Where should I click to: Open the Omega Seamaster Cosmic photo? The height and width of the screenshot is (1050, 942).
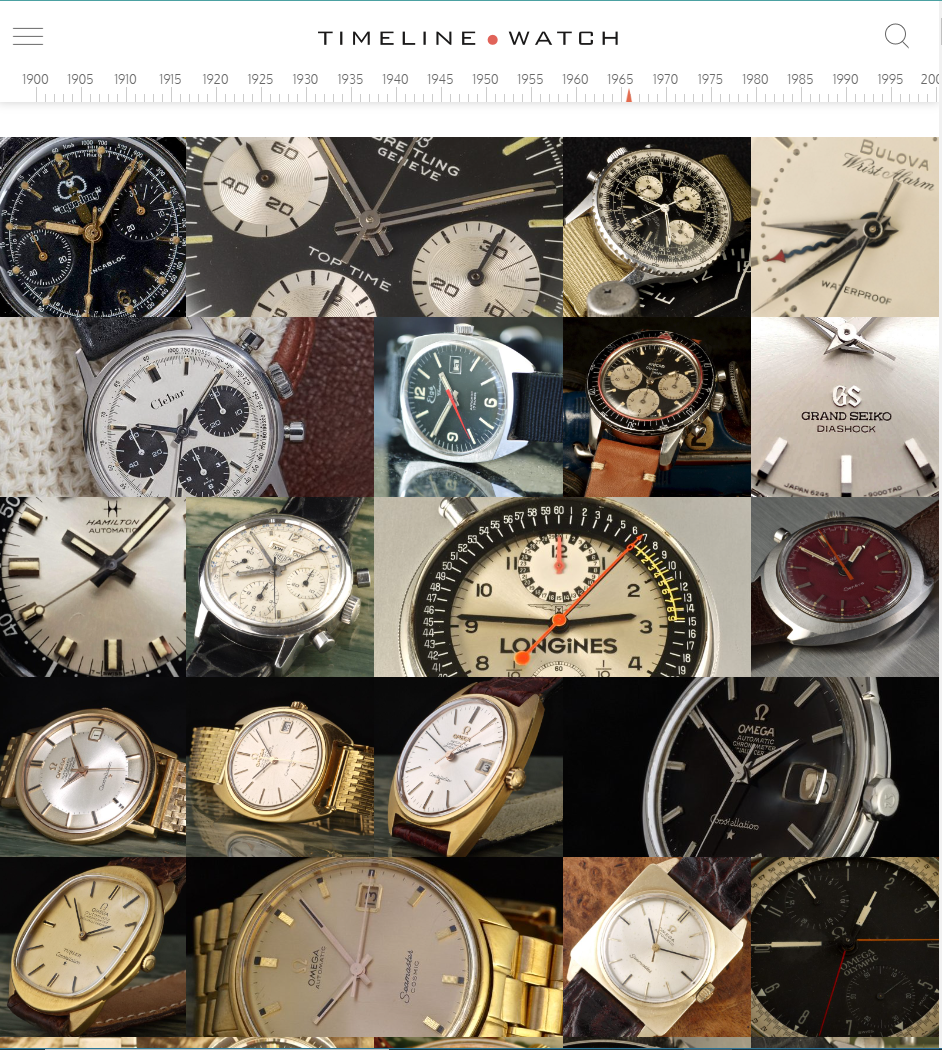coord(373,947)
